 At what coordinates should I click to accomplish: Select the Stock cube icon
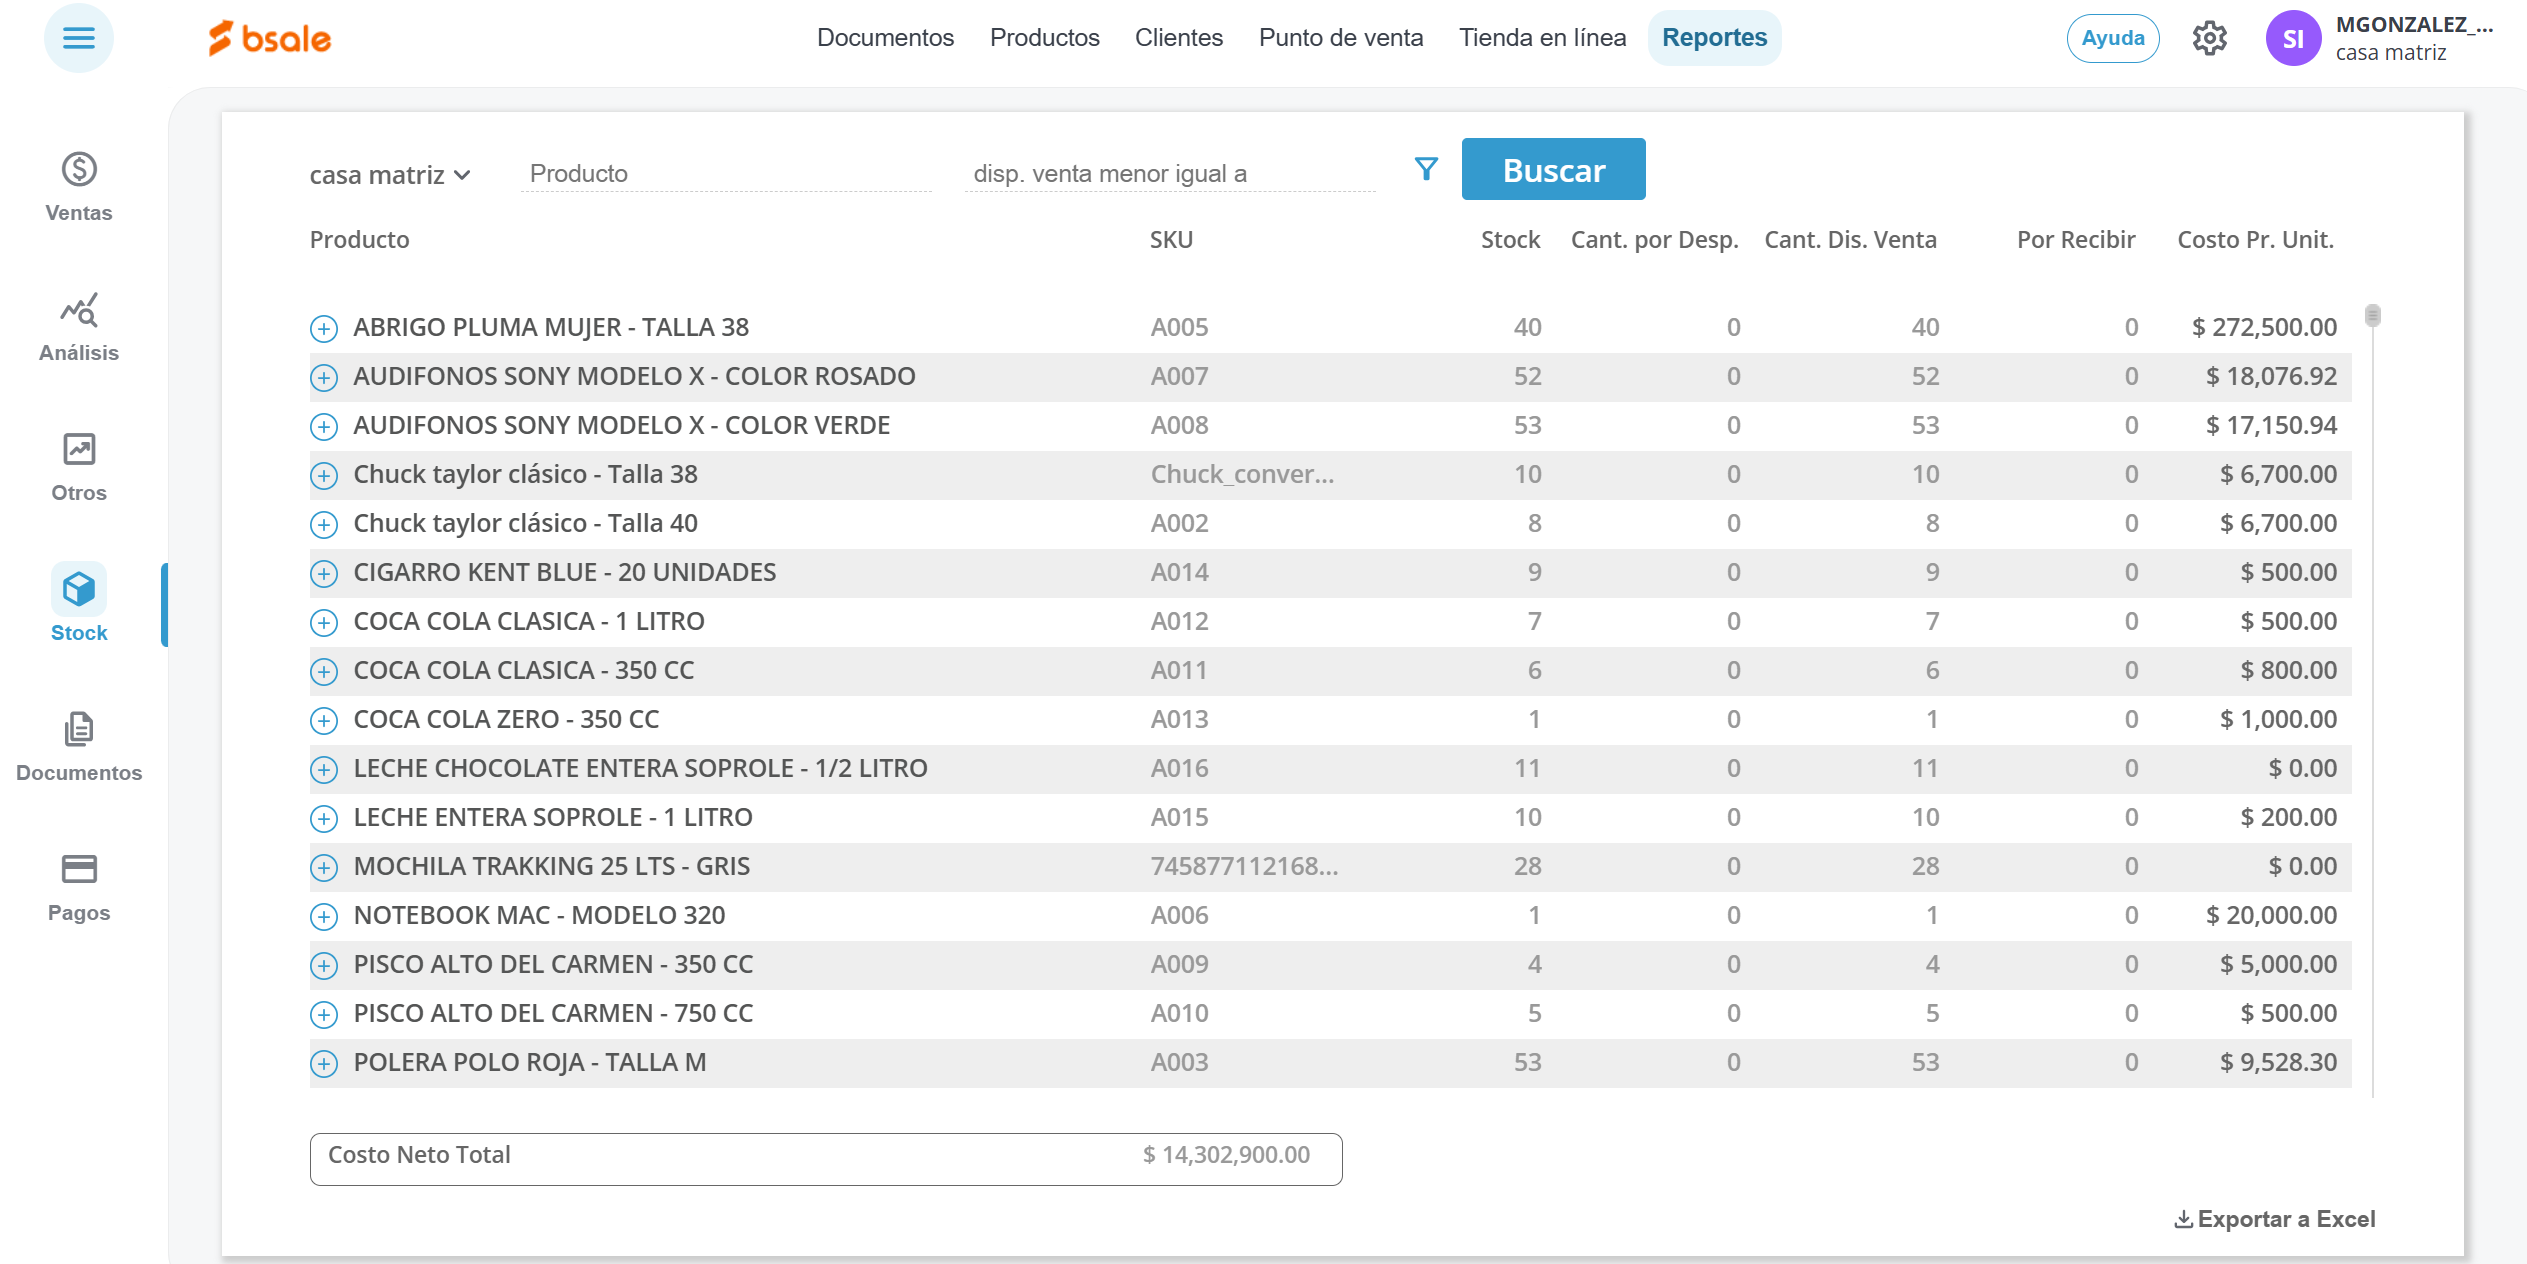[x=79, y=589]
